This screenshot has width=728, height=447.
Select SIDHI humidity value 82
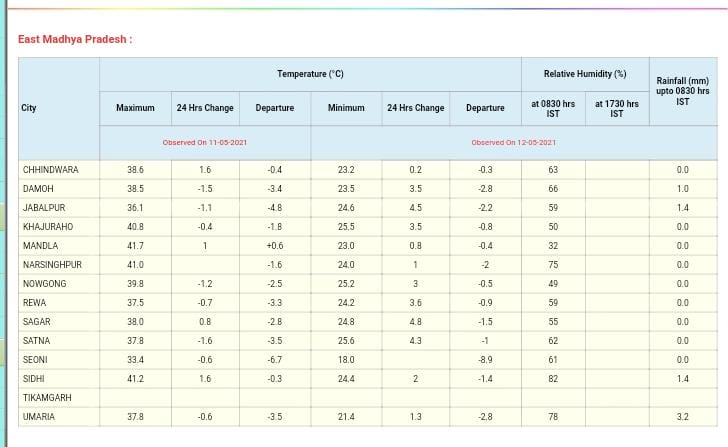point(552,379)
